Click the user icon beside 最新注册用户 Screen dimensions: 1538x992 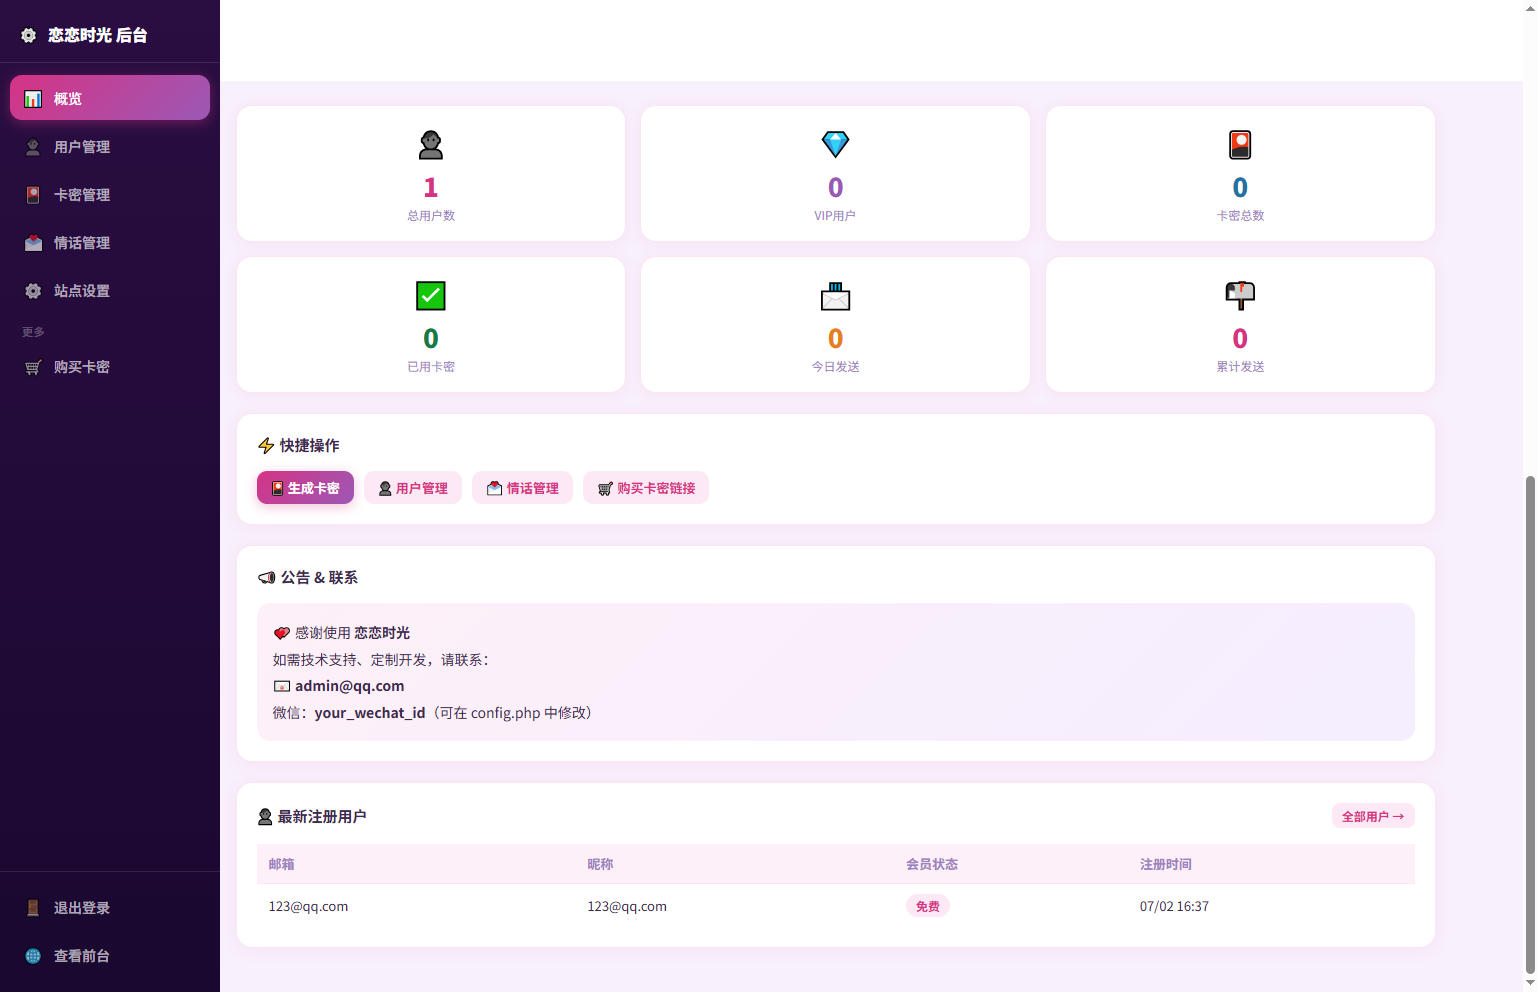(265, 817)
